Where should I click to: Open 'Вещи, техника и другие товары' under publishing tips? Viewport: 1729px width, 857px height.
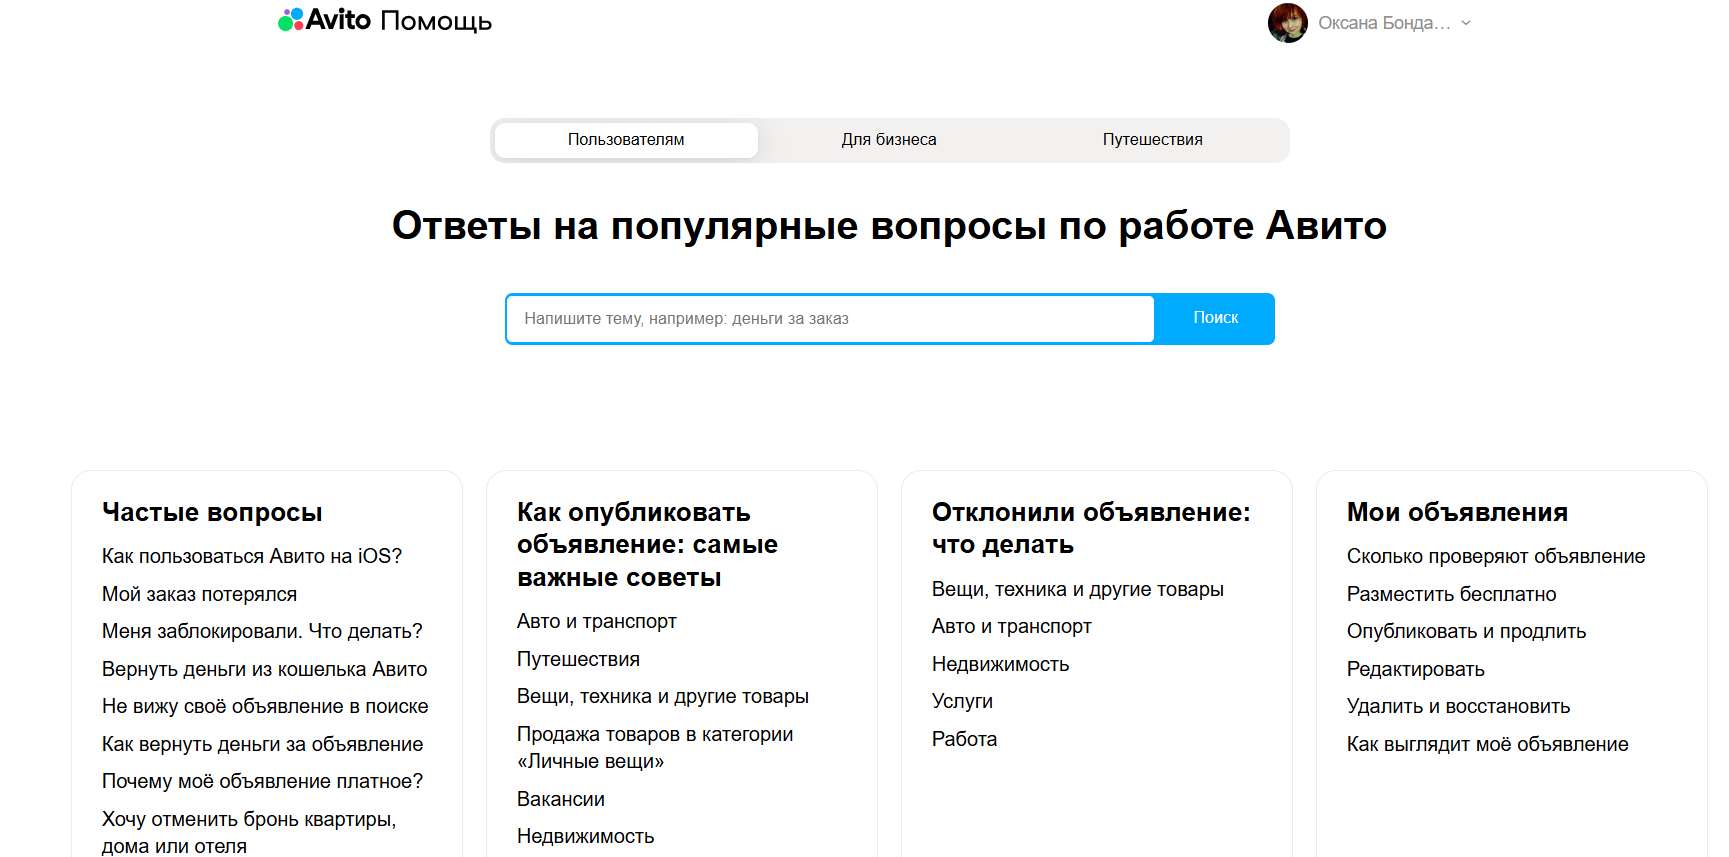tap(663, 696)
